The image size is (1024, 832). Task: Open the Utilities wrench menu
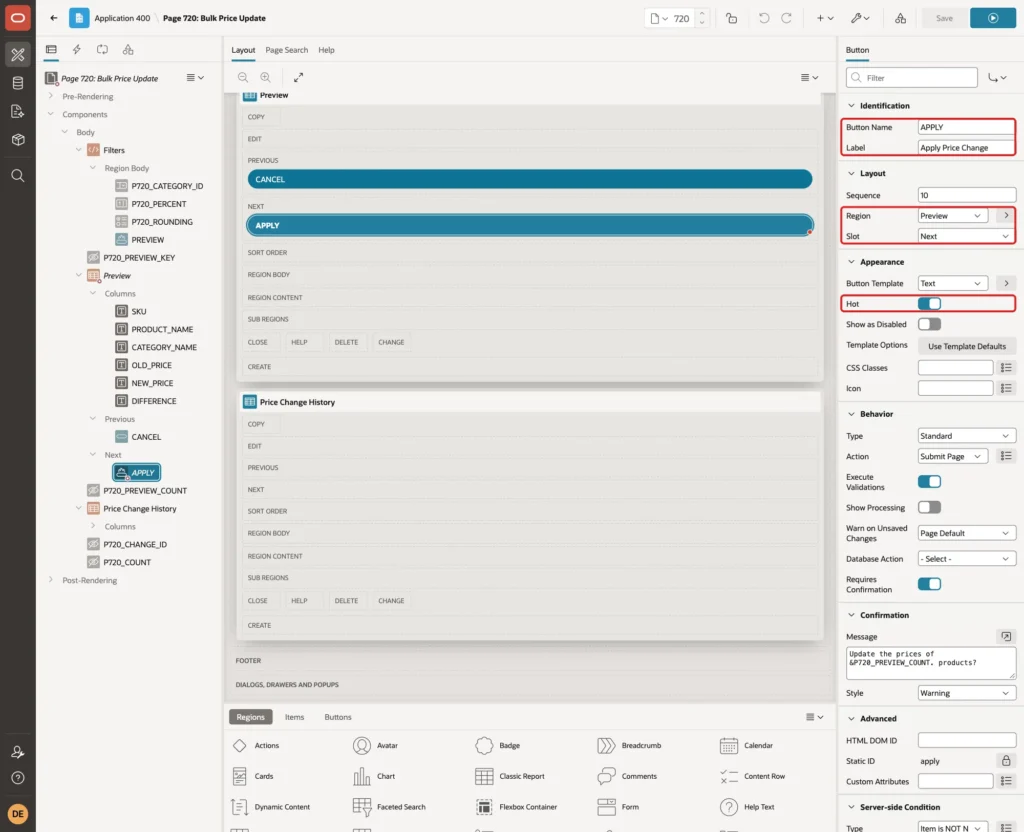click(860, 18)
